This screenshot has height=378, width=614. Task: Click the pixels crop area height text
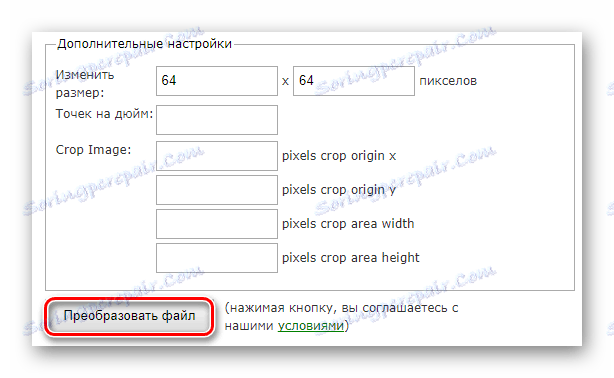point(350,258)
